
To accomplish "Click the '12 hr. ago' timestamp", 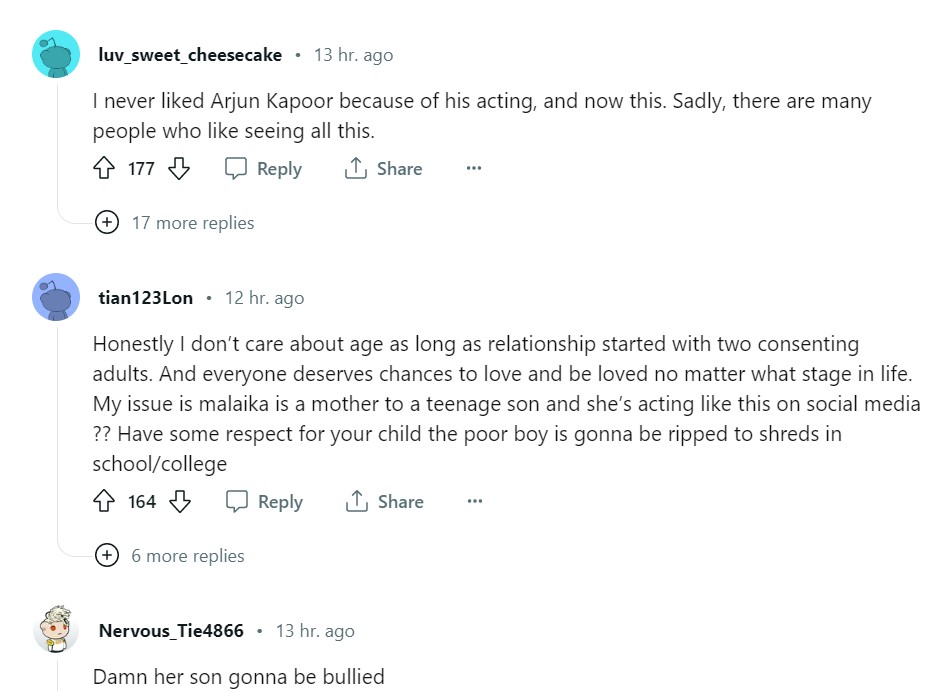I will pos(264,298).
